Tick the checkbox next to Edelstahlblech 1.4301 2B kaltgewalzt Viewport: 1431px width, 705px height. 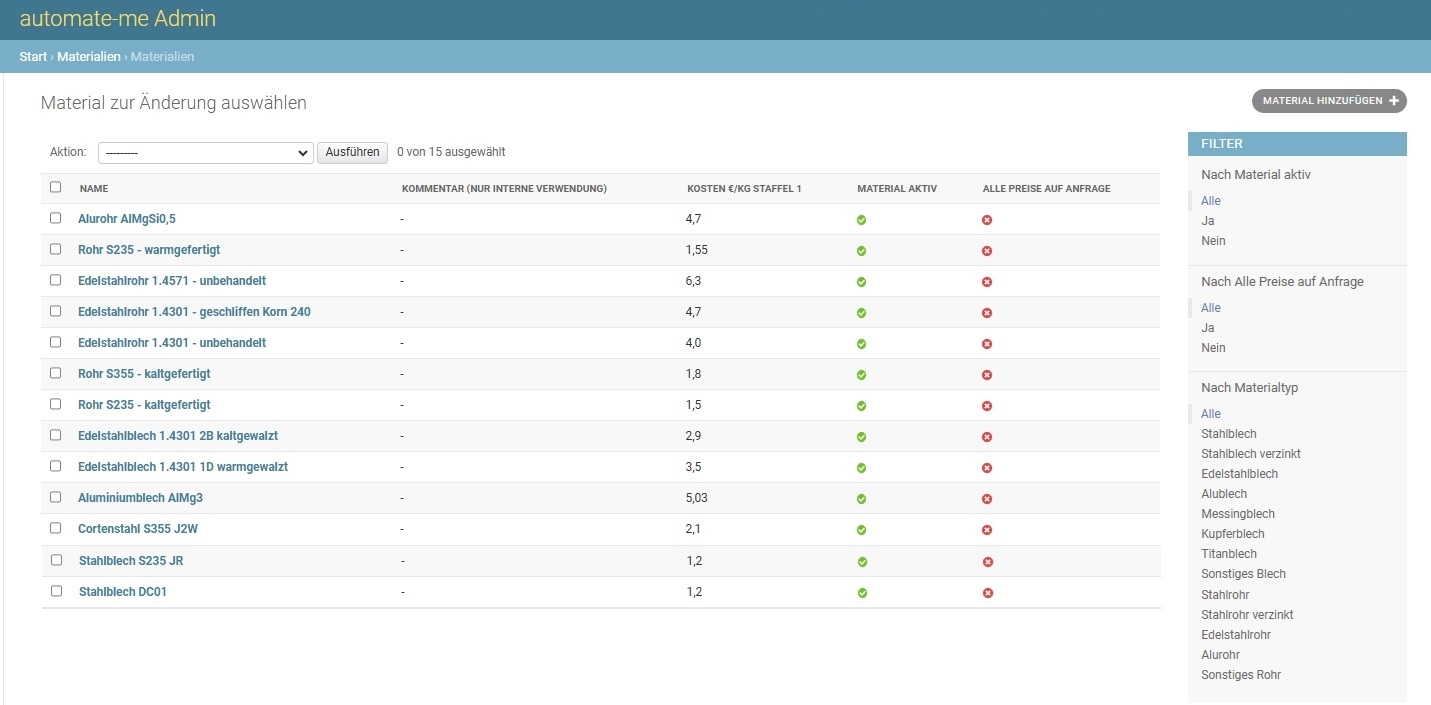point(56,435)
